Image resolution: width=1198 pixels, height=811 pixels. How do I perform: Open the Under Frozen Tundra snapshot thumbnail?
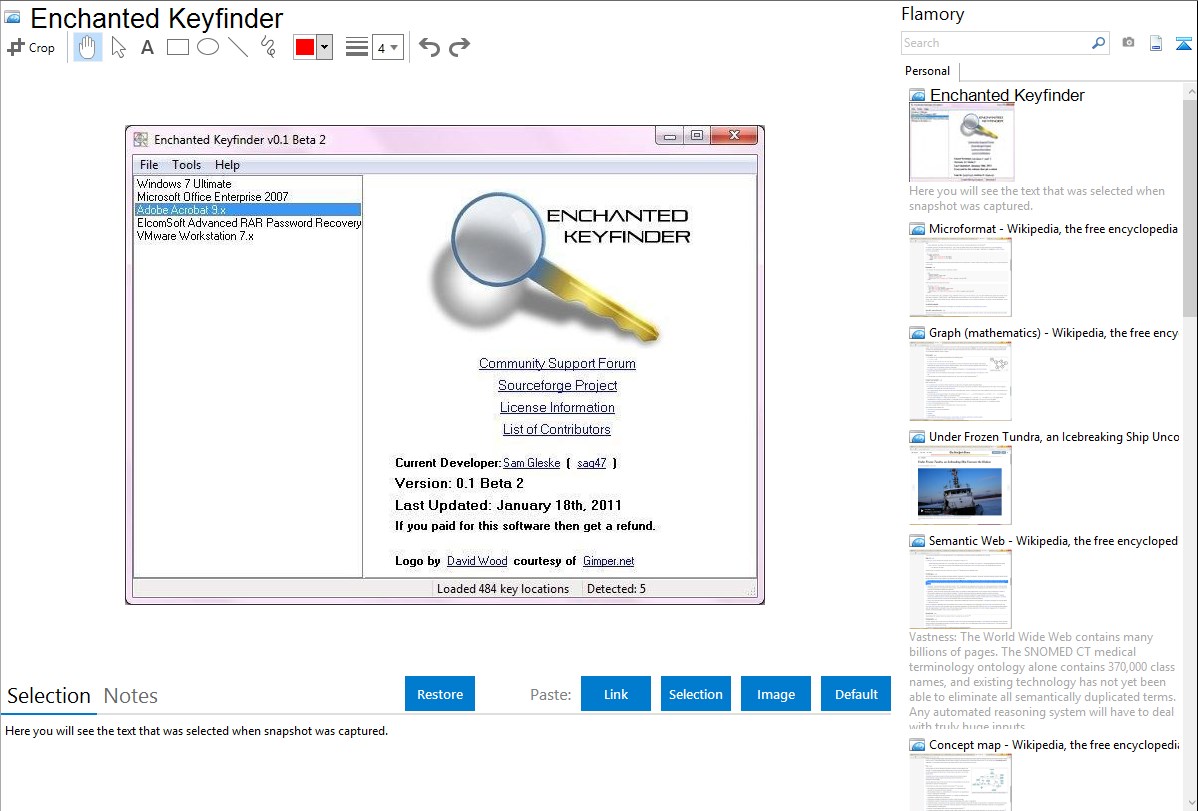point(960,485)
